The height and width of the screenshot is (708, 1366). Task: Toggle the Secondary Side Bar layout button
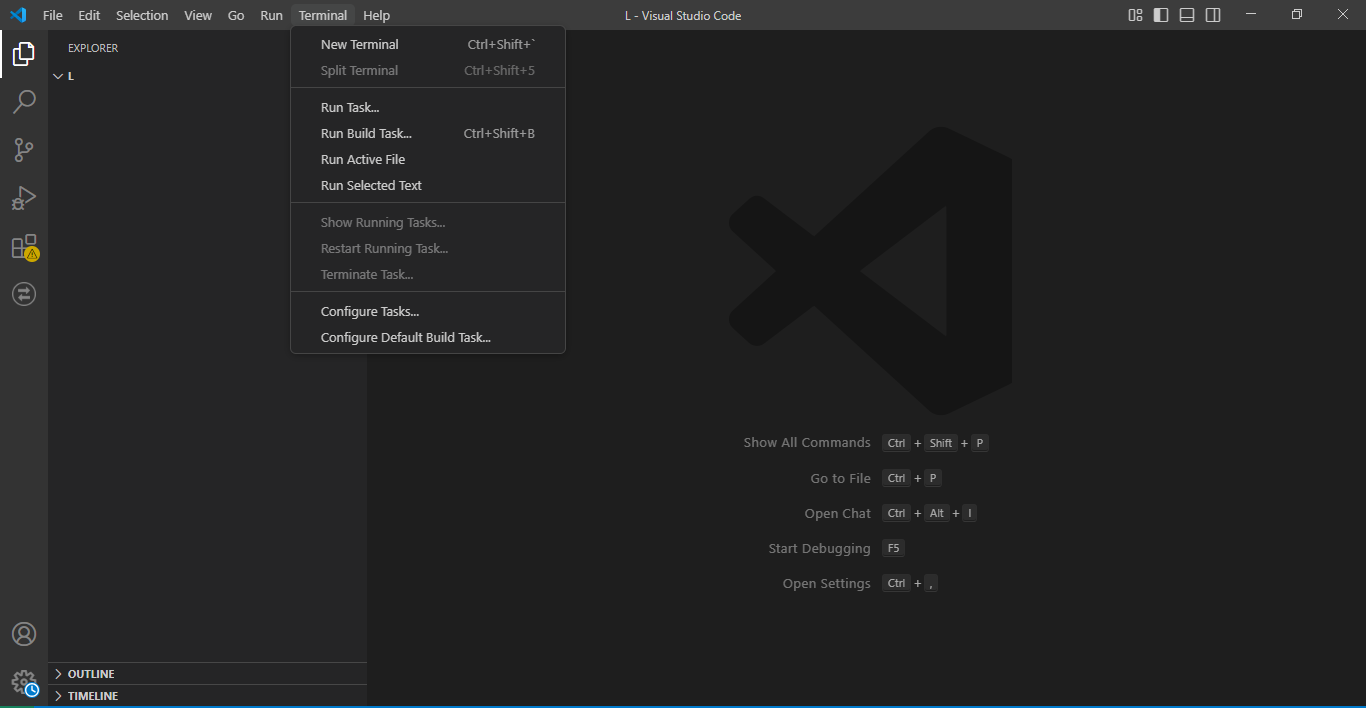tap(1213, 15)
